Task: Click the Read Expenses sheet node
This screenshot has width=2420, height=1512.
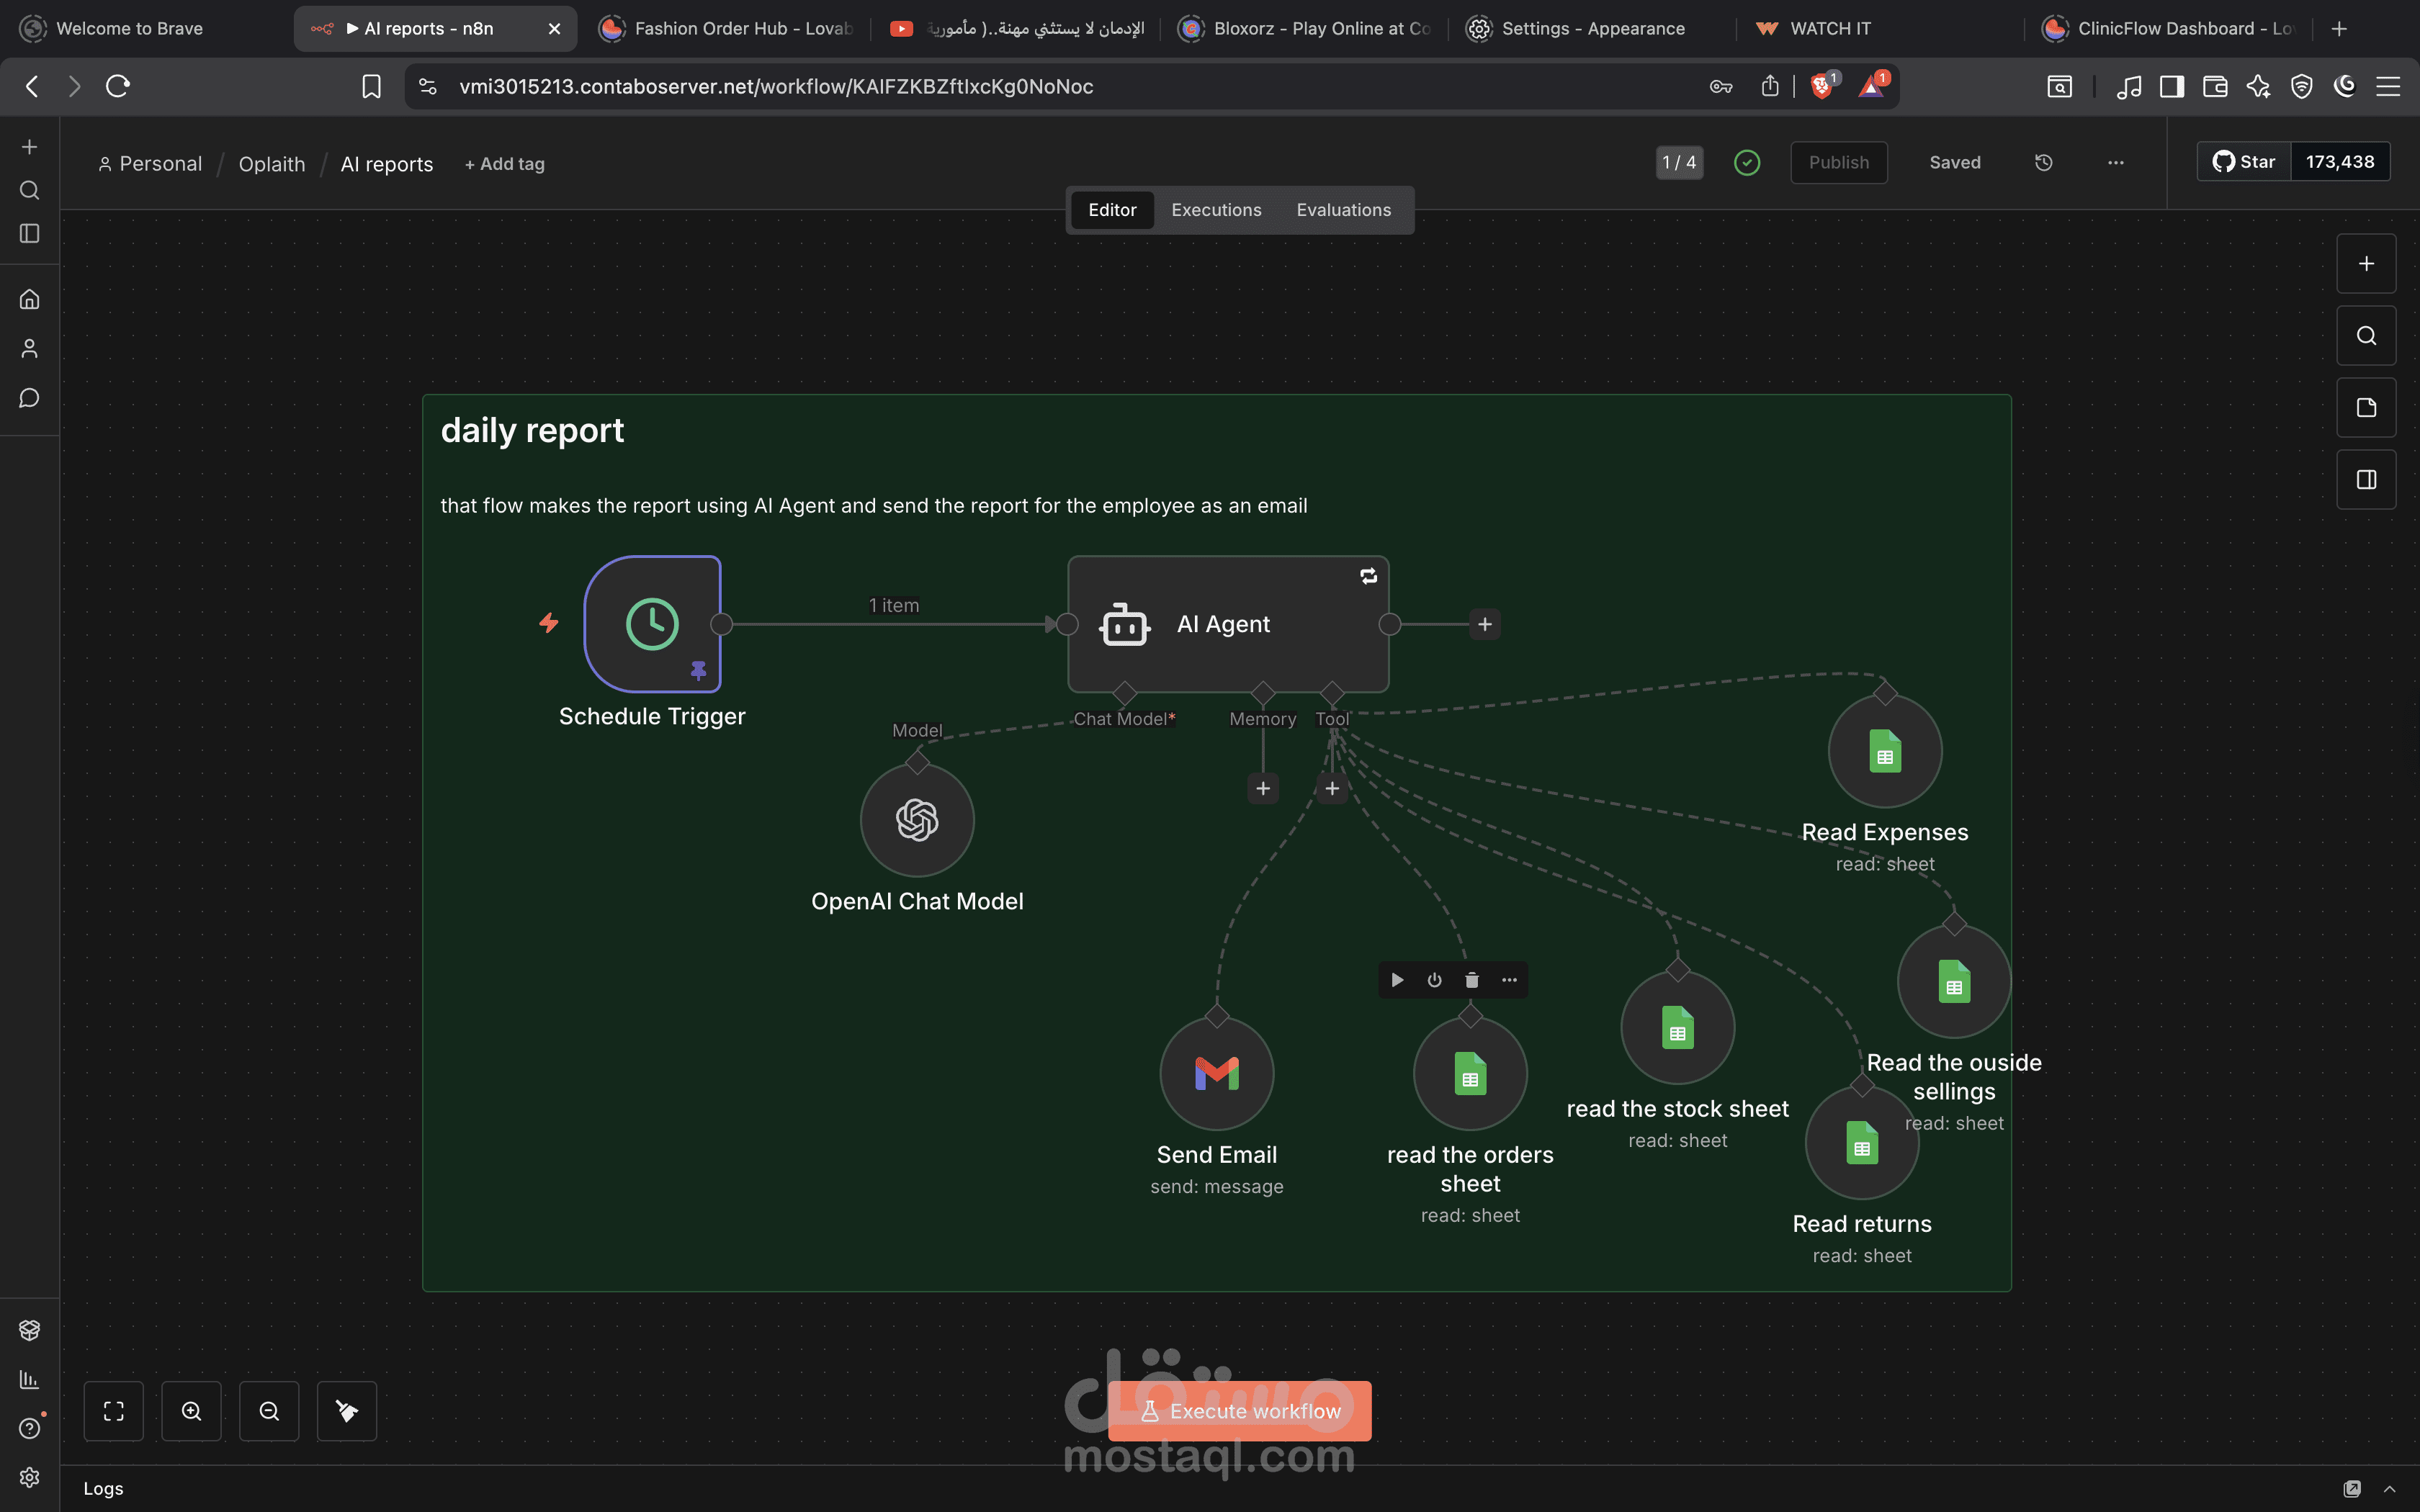Action: point(1884,751)
